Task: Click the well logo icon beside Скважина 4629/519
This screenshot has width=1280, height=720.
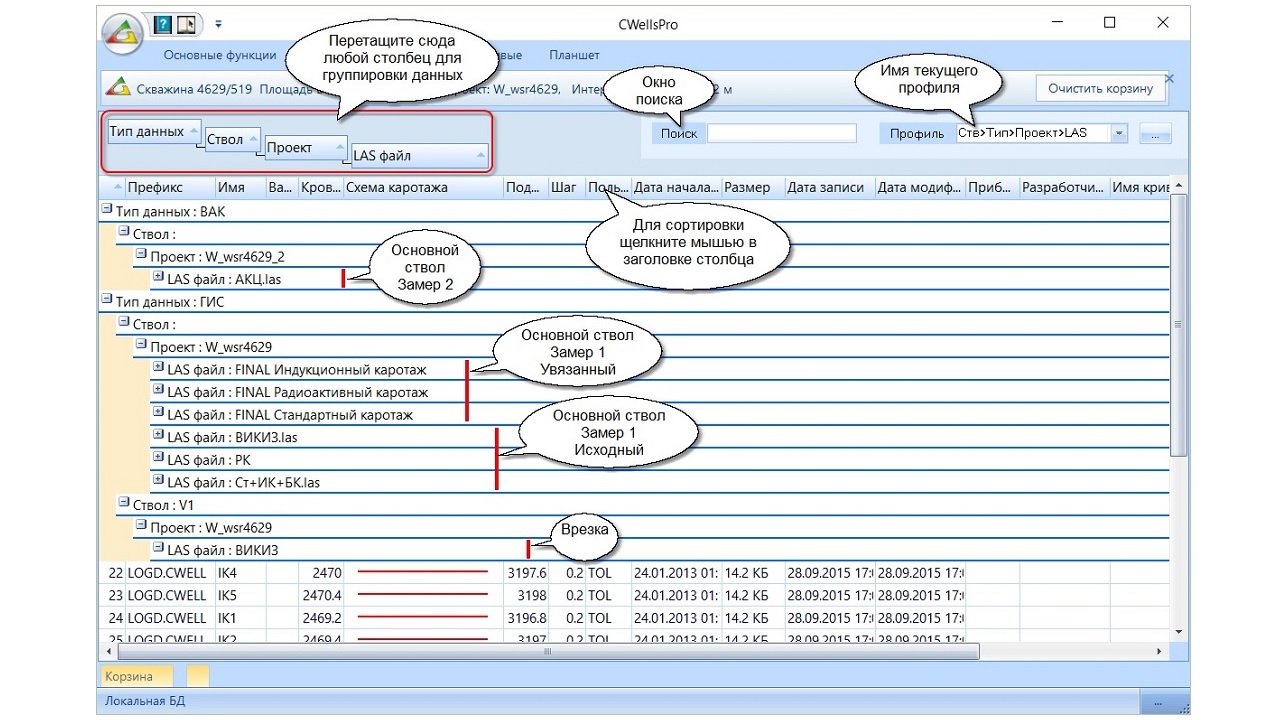Action: click(118, 89)
